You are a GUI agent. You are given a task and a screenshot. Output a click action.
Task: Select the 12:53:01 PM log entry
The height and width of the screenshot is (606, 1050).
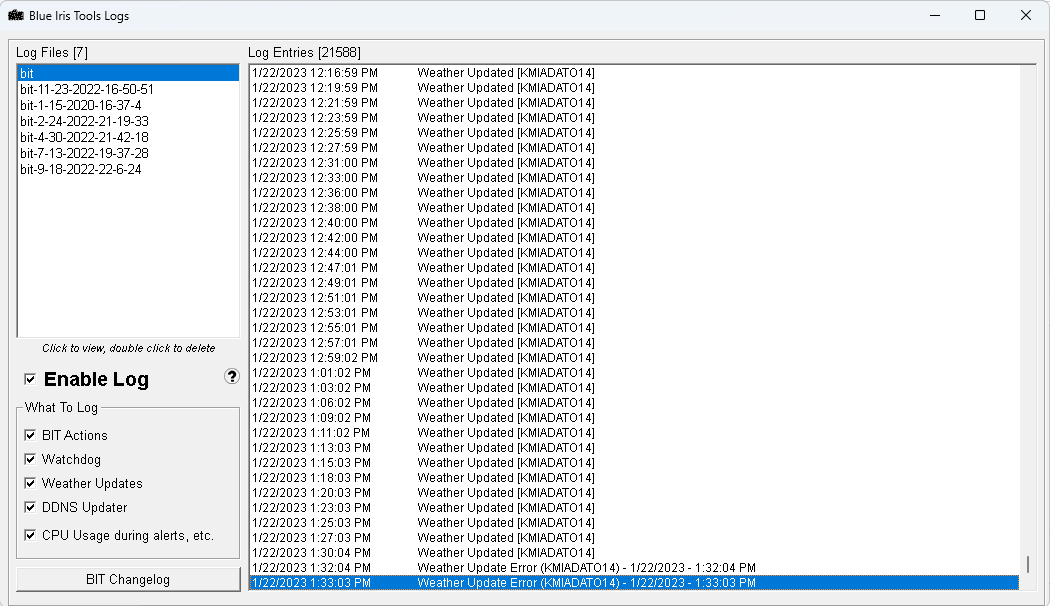[x=634, y=313]
